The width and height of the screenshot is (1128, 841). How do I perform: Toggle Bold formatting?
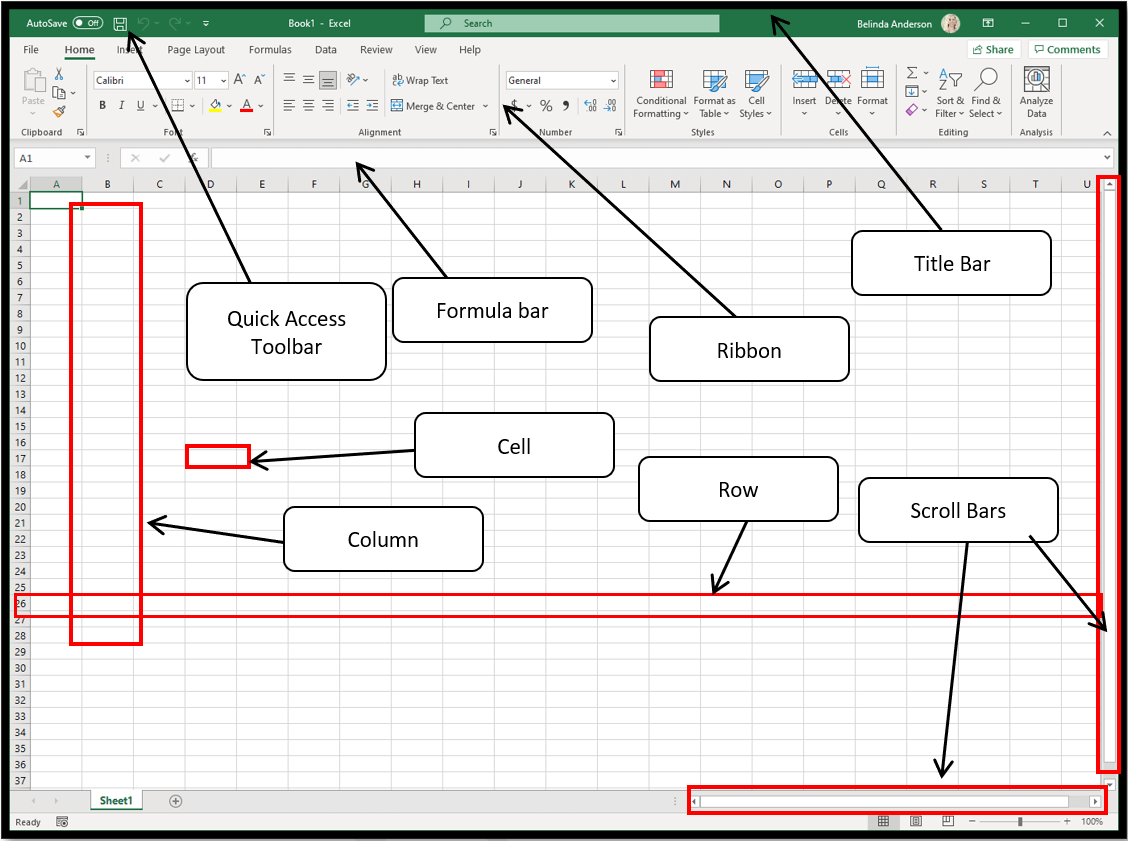[102, 106]
